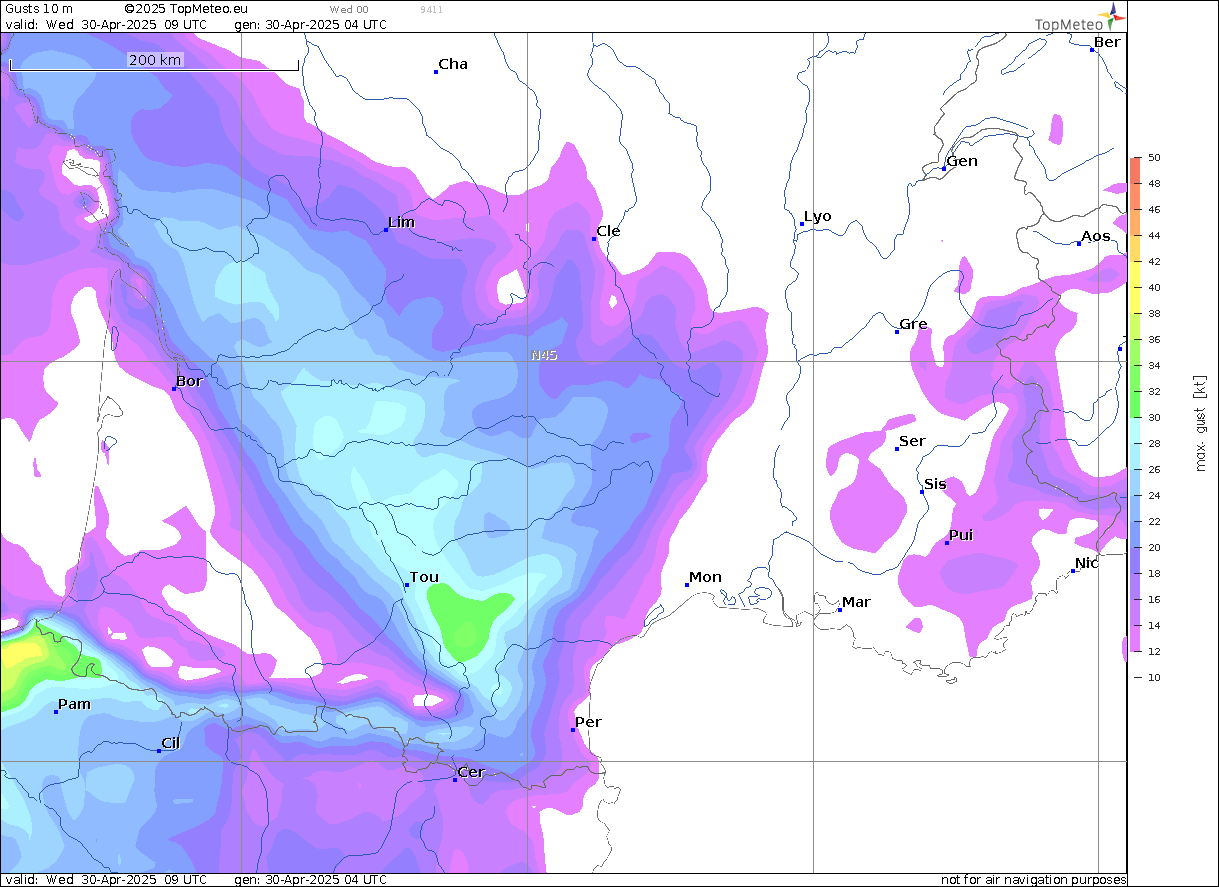Click legend value 36
Image resolution: width=1219 pixels, height=887 pixels.
[1154, 340]
